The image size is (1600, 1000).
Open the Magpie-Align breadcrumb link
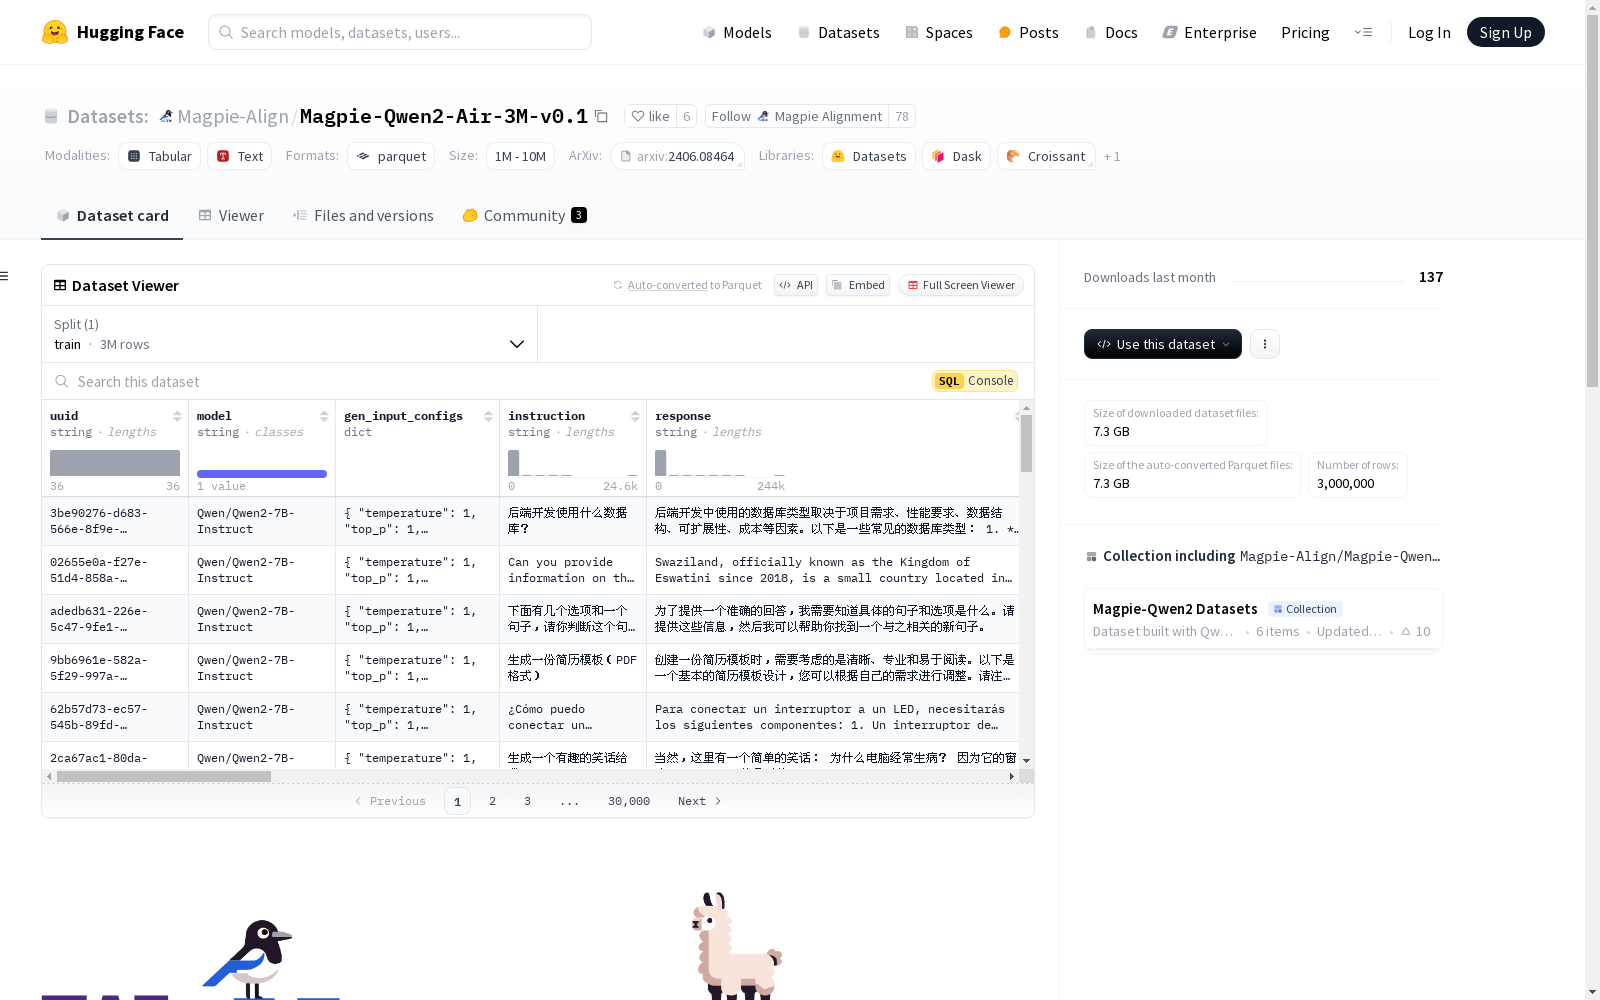click(233, 116)
